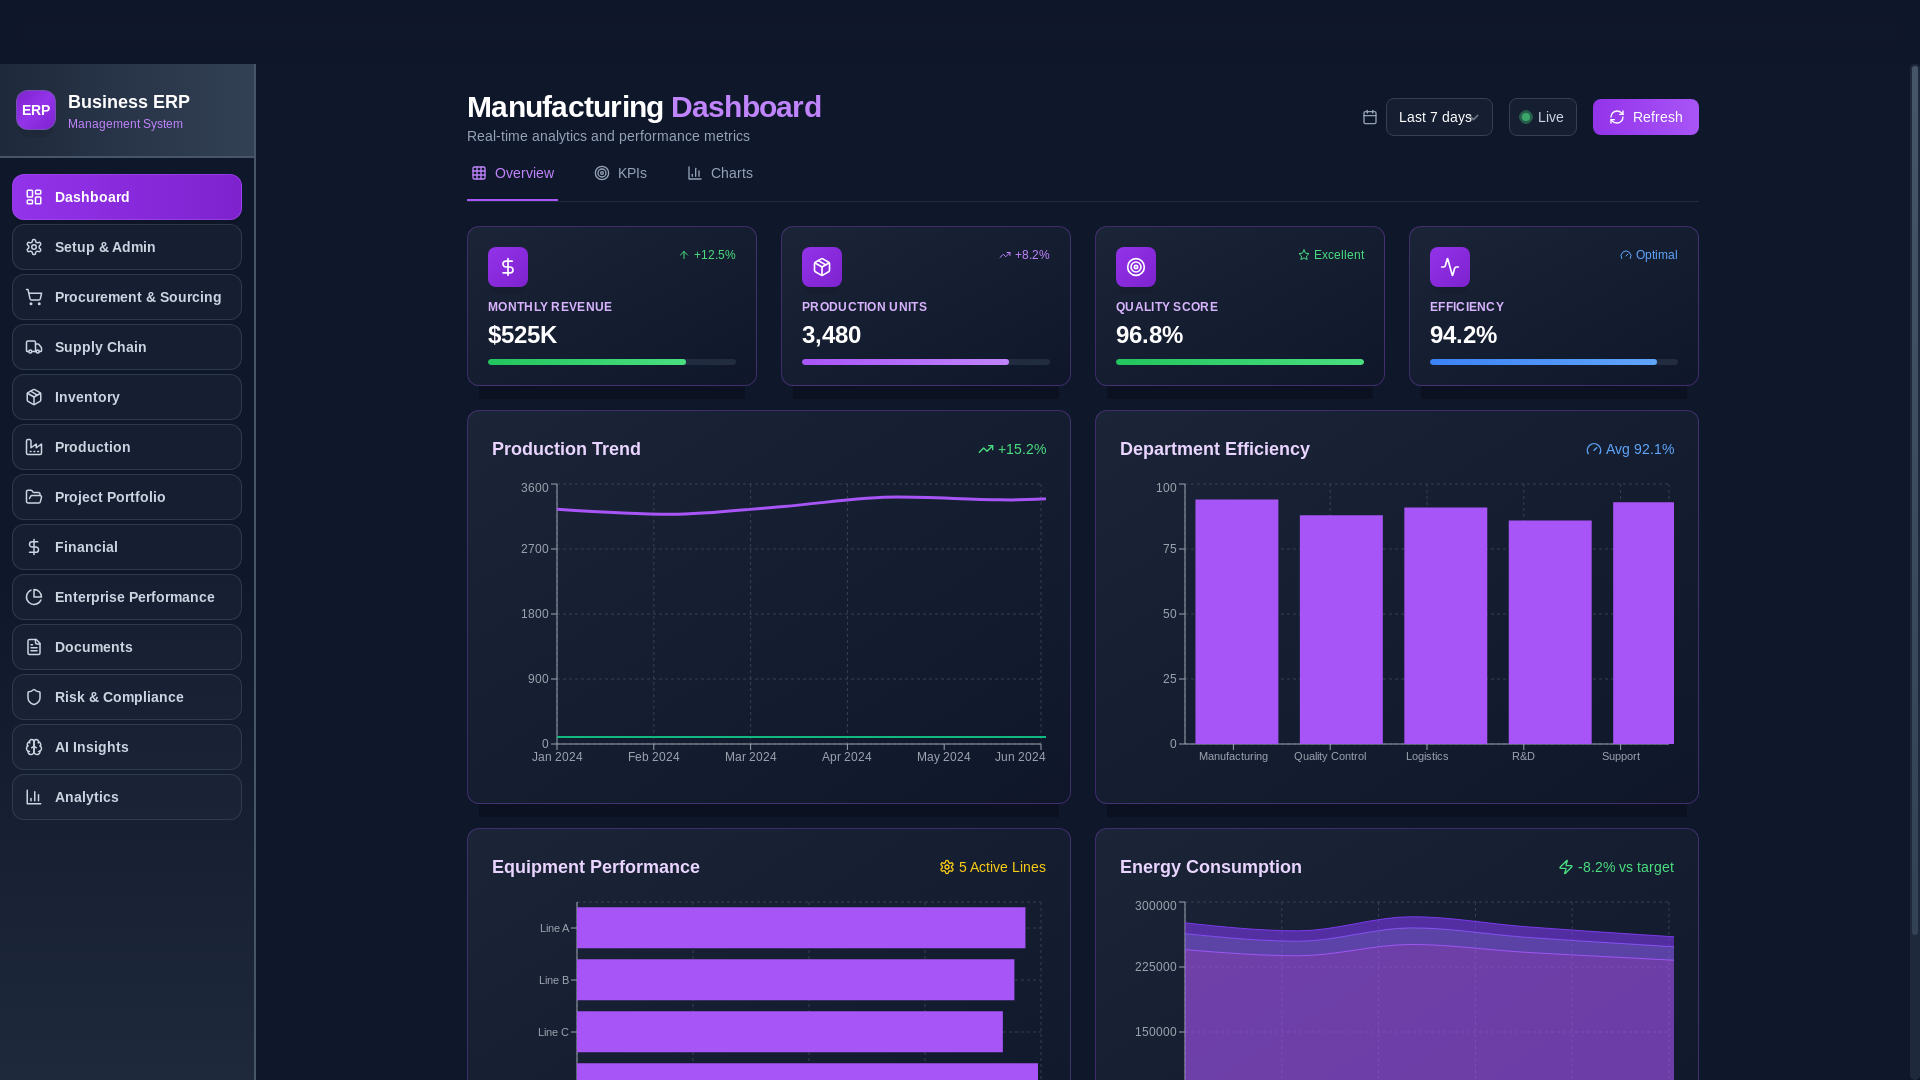Open the Procurement & Sourcing section
The image size is (1920, 1080).
(127, 297)
